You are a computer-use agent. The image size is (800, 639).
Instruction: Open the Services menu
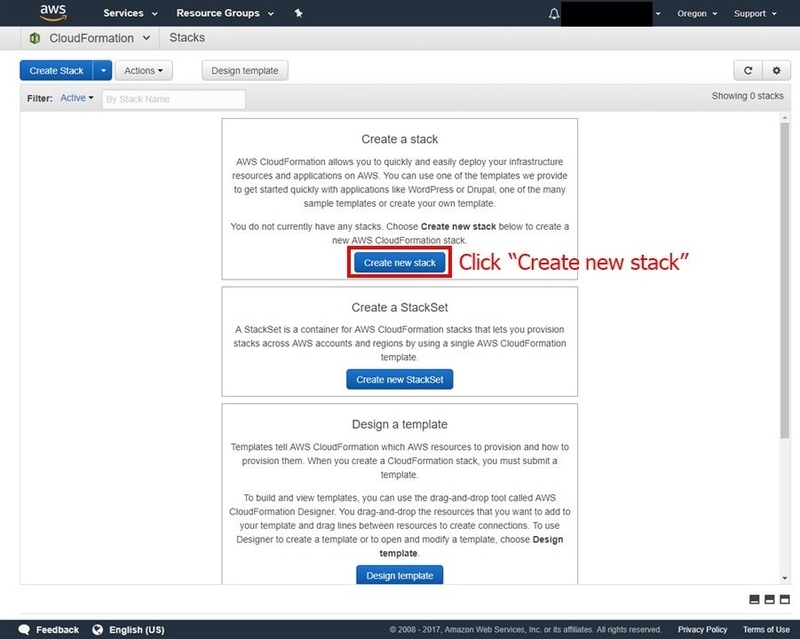(x=130, y=13)
